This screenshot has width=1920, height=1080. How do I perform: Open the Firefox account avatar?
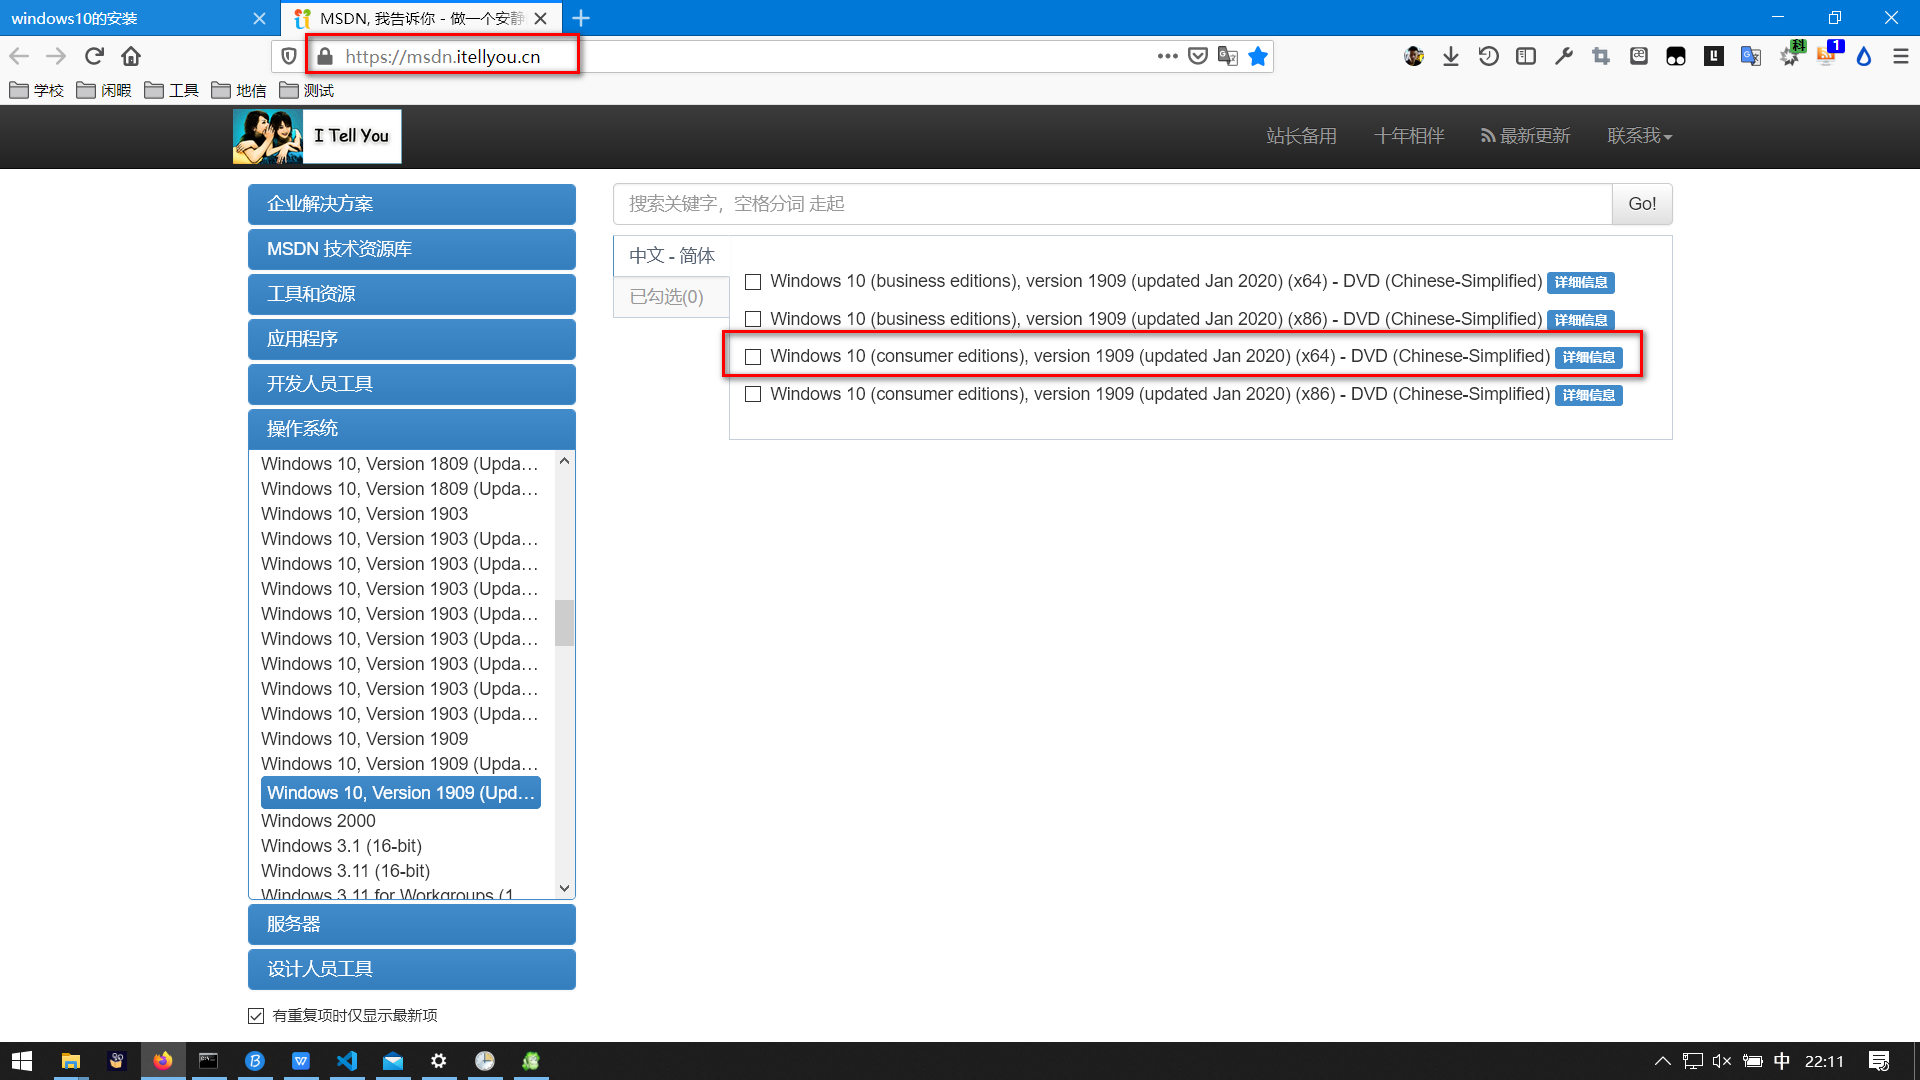(1414, 56)
